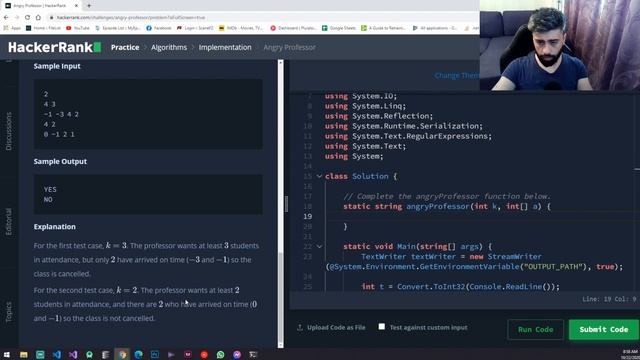640x360 pixels.
Task: Open the Algorithms breadcrumb link
Action: 169,47
